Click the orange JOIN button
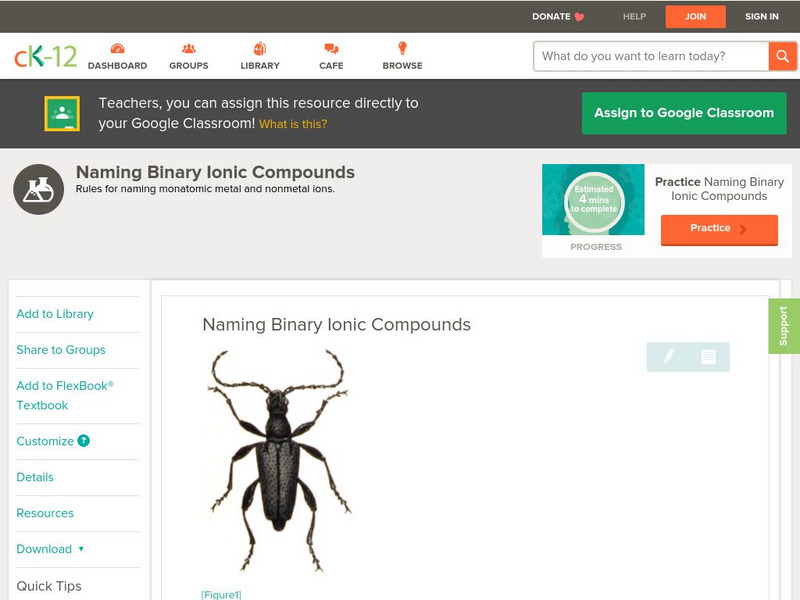Viewport: 800px width, 600px height. tap(695, 17)
